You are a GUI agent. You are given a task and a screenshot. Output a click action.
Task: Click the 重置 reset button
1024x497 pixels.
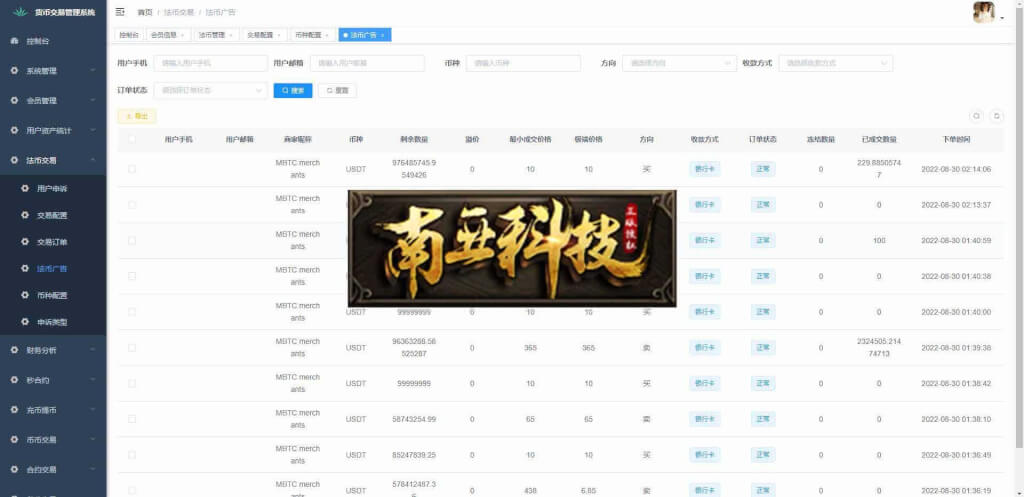[337, 91]
